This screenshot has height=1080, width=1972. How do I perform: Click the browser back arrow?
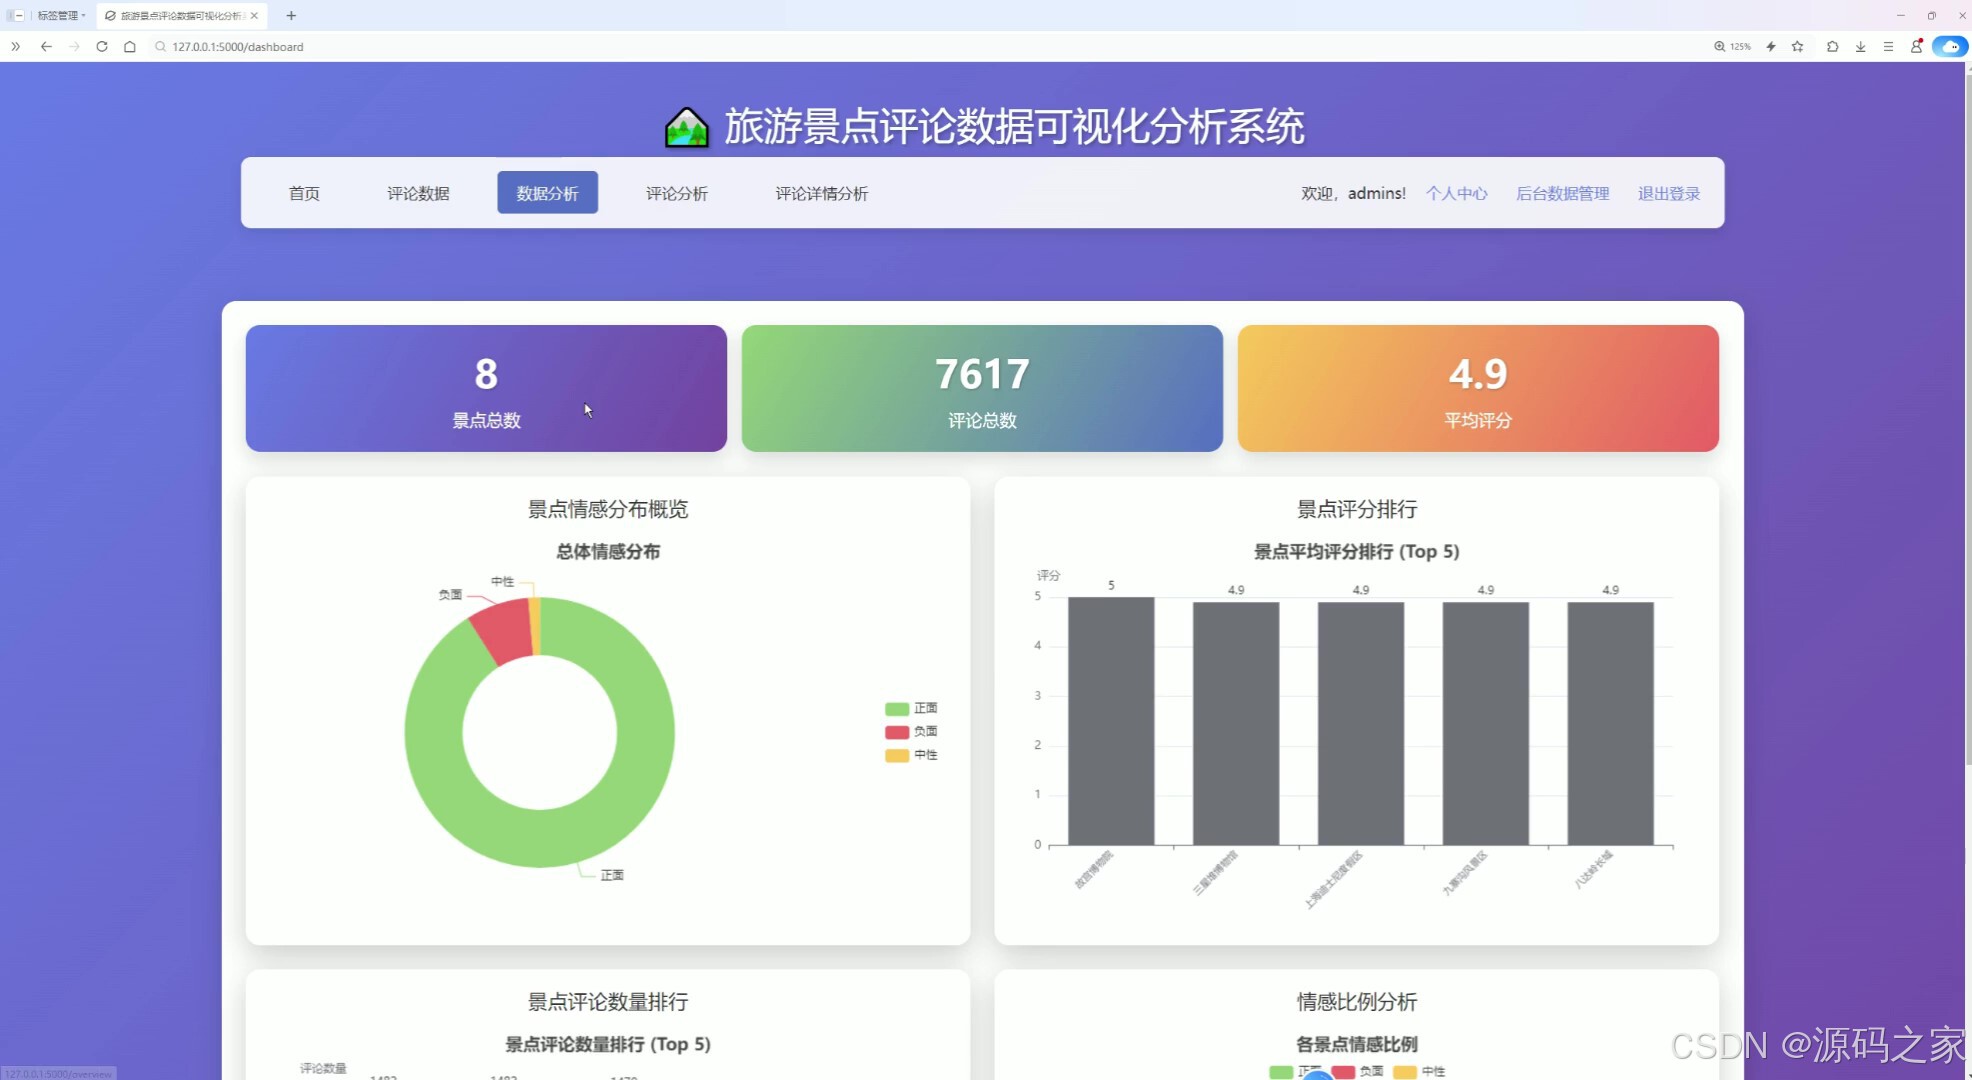point(46,46)
